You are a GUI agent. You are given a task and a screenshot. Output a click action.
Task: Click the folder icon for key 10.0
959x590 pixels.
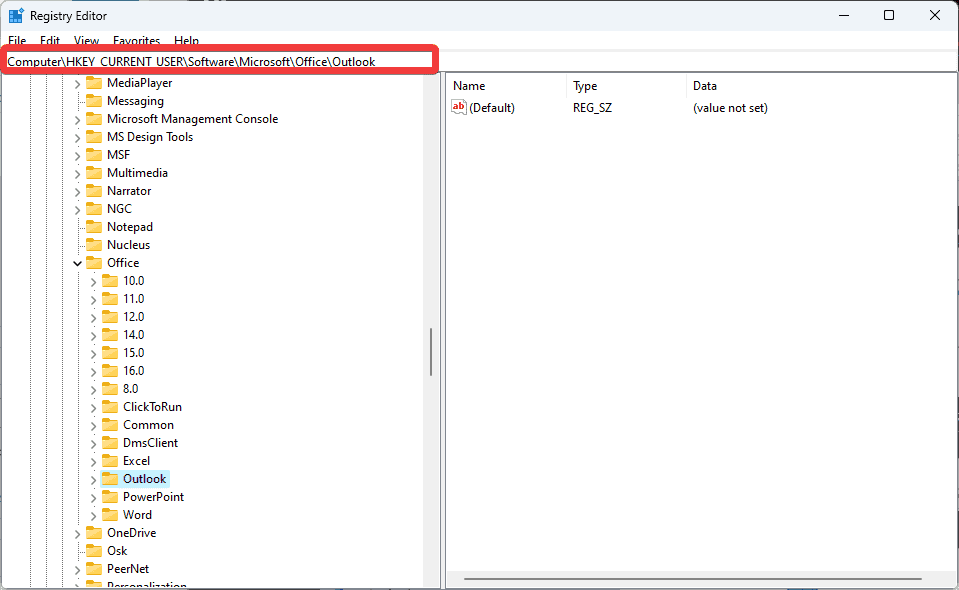click(109, 281)
